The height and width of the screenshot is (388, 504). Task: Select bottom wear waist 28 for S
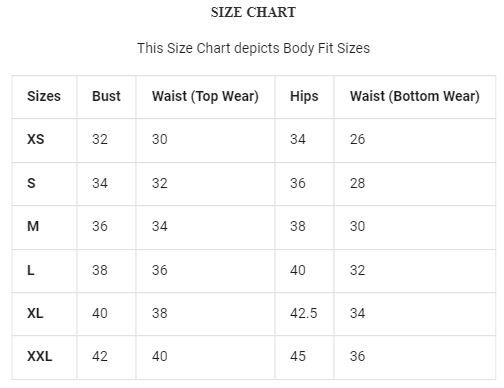[x=357, y=183]
